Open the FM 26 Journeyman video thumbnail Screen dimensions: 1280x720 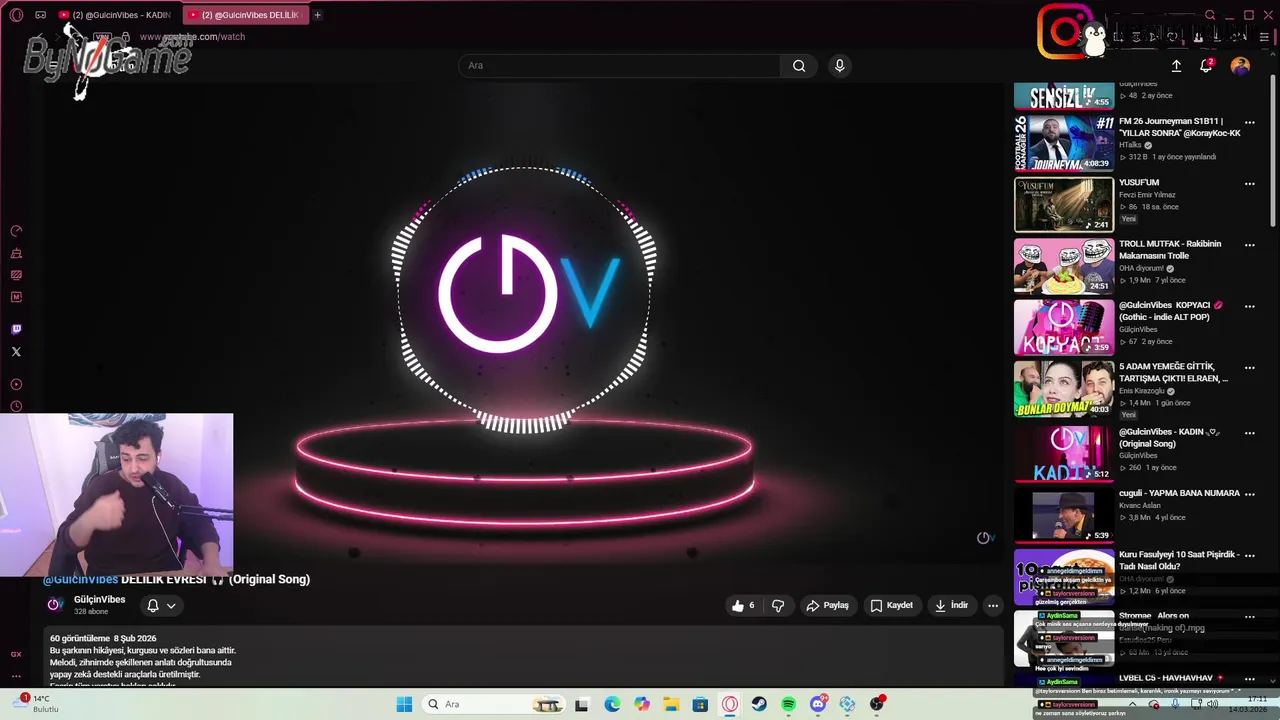coord(1064,143)
